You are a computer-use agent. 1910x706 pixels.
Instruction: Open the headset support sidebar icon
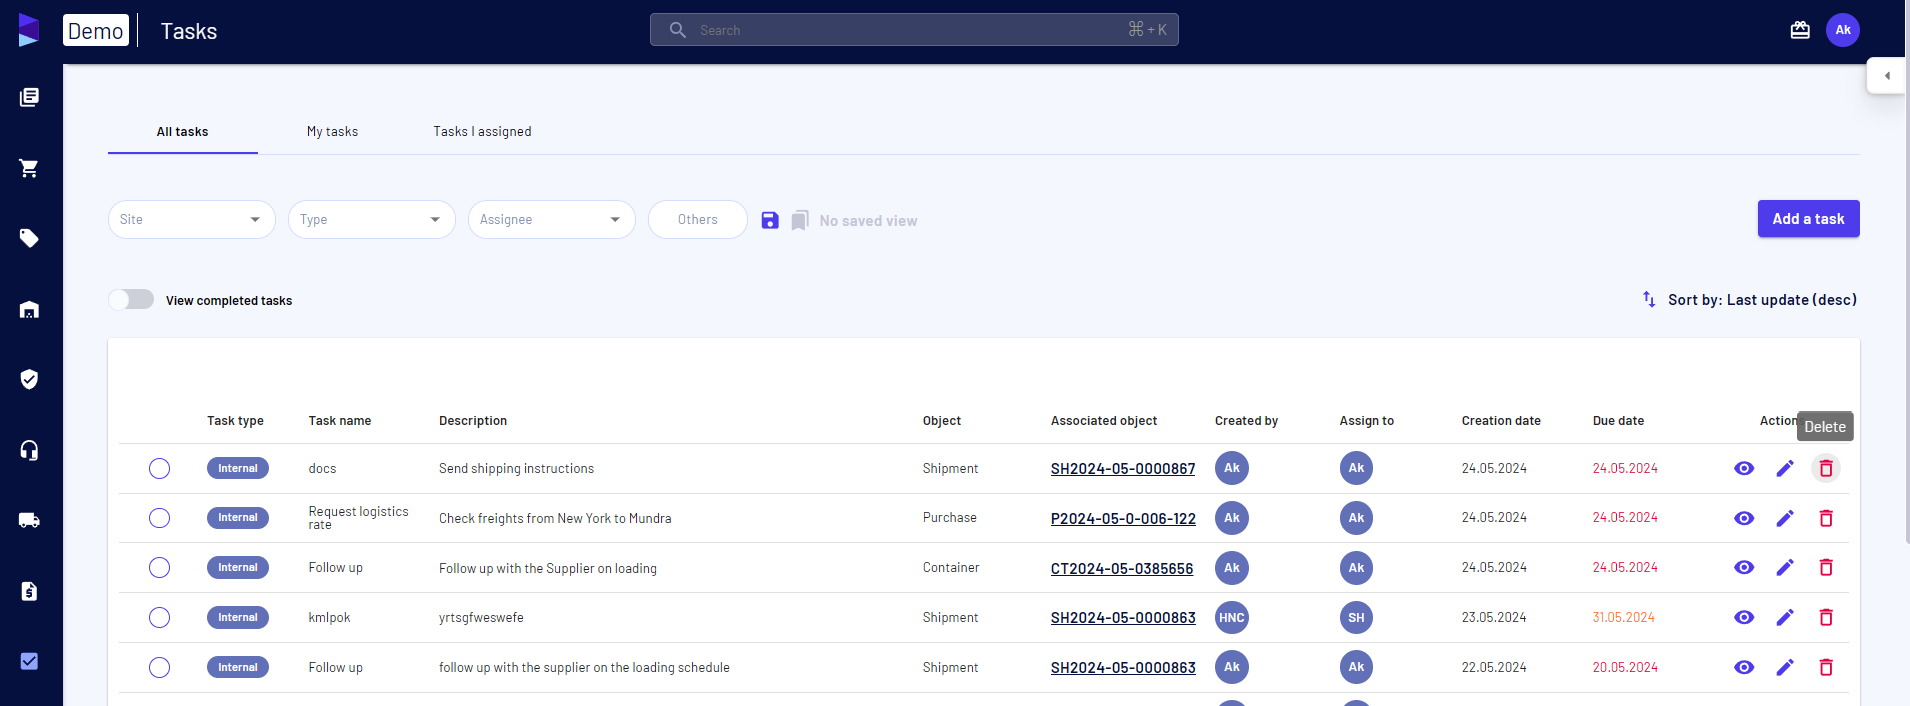(x=29, y=450)
